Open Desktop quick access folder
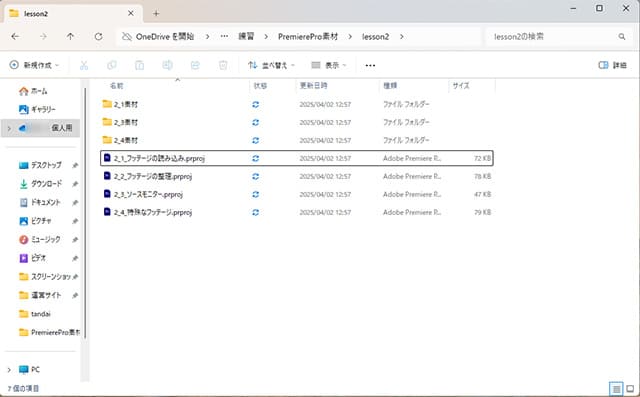The width and height of the screenshot is (640, 397). [40, 165]
